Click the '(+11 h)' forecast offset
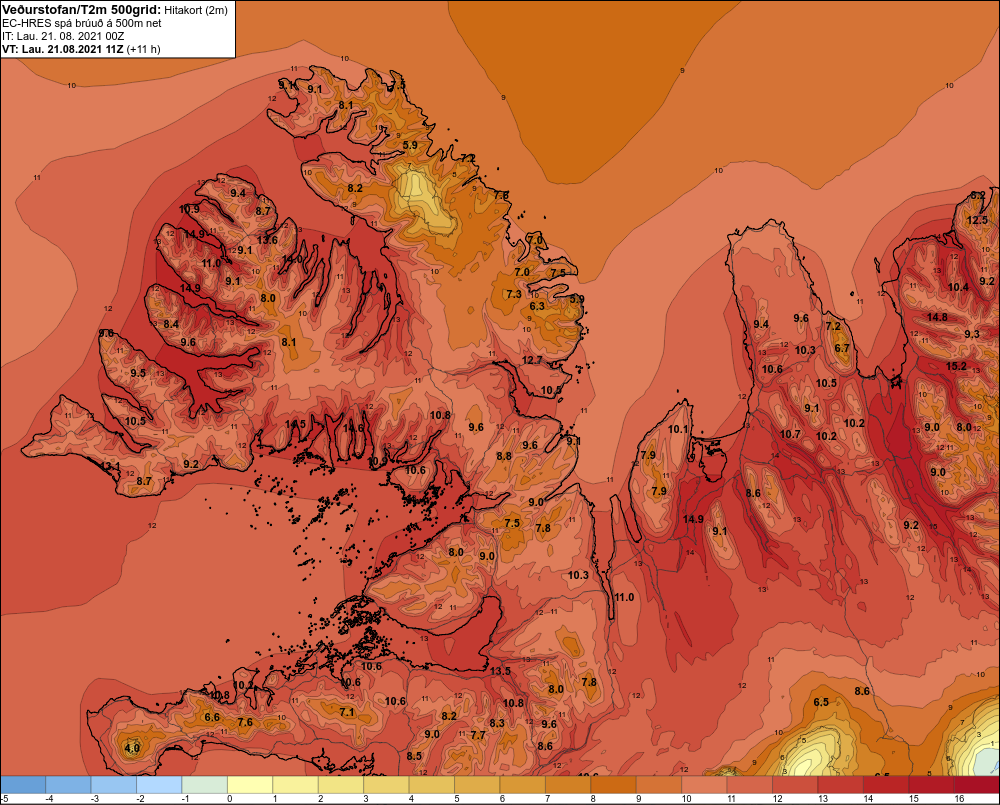The image size is (1000, 805). pos(143,49)
